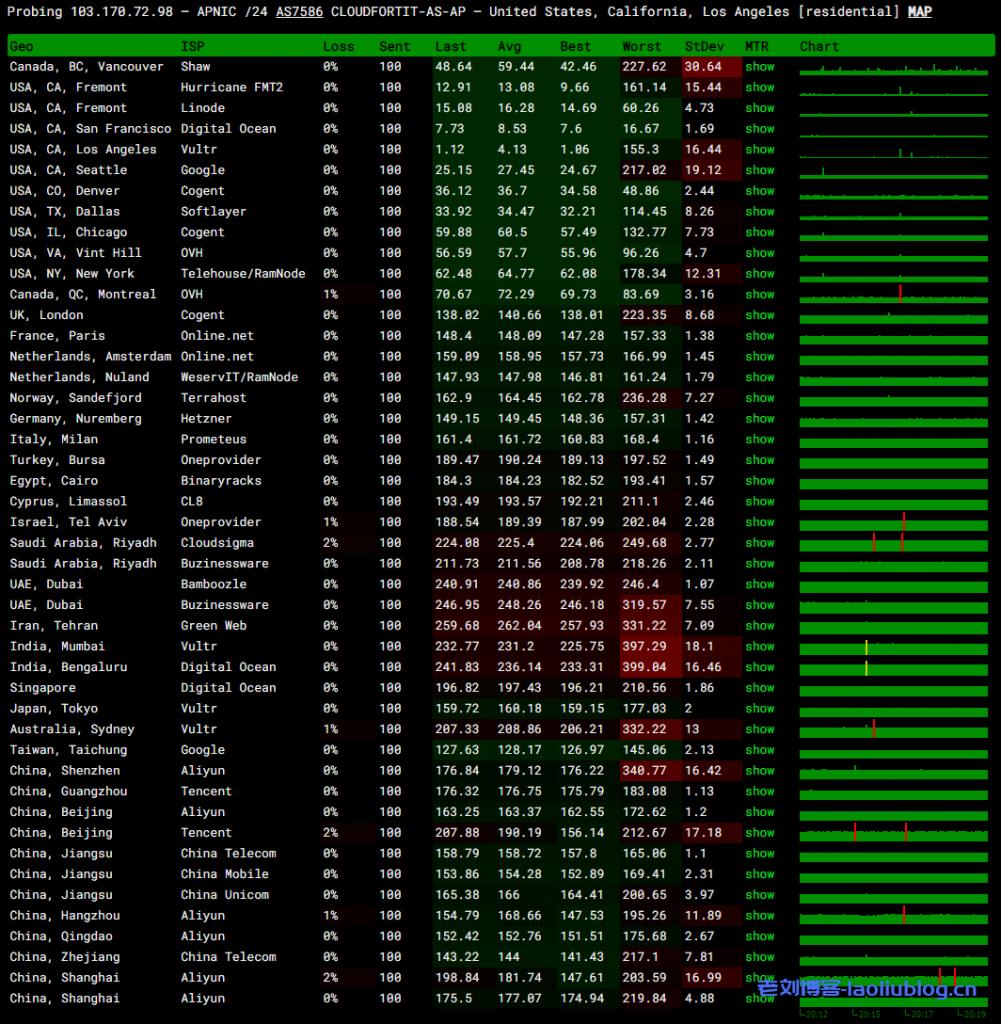Click the Geo column header
This screenshot has width=1001, height=1024.
[21, 47]
